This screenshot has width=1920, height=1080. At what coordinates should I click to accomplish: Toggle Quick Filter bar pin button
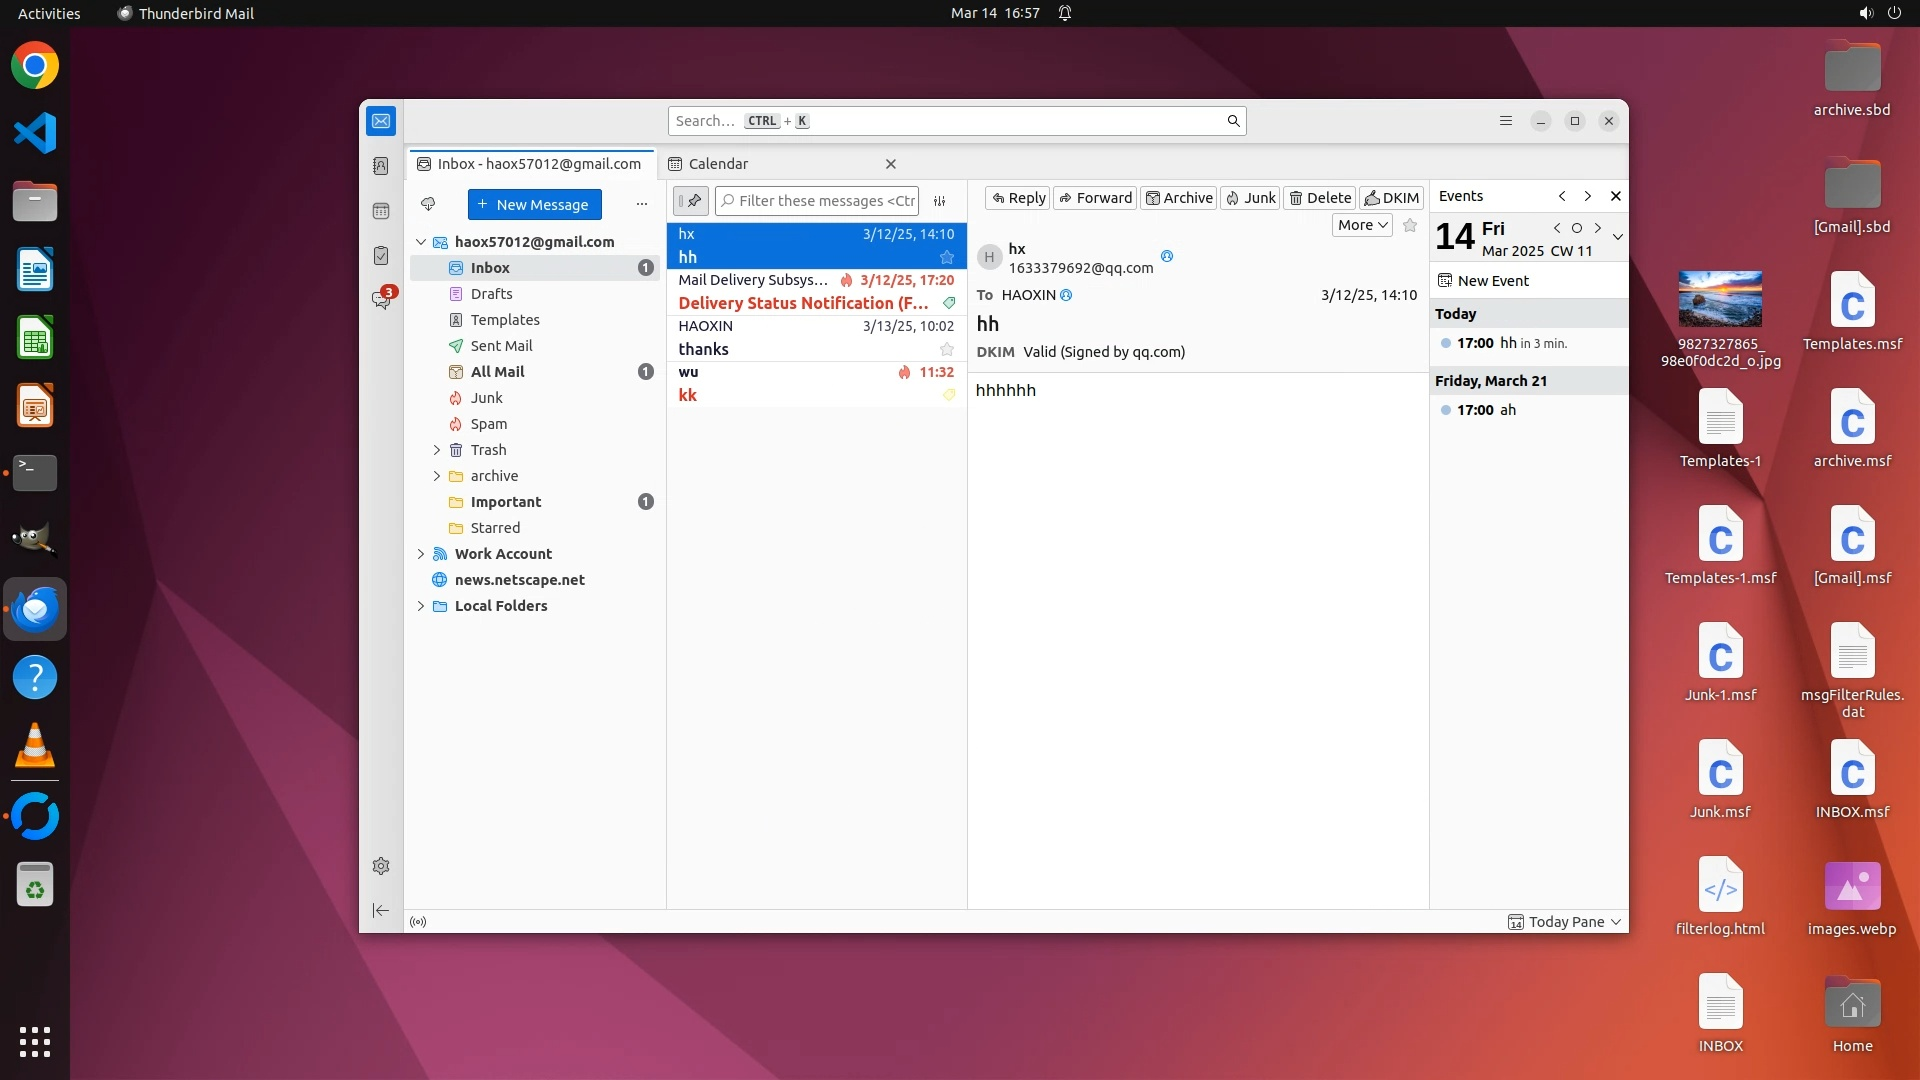point(690,201)
